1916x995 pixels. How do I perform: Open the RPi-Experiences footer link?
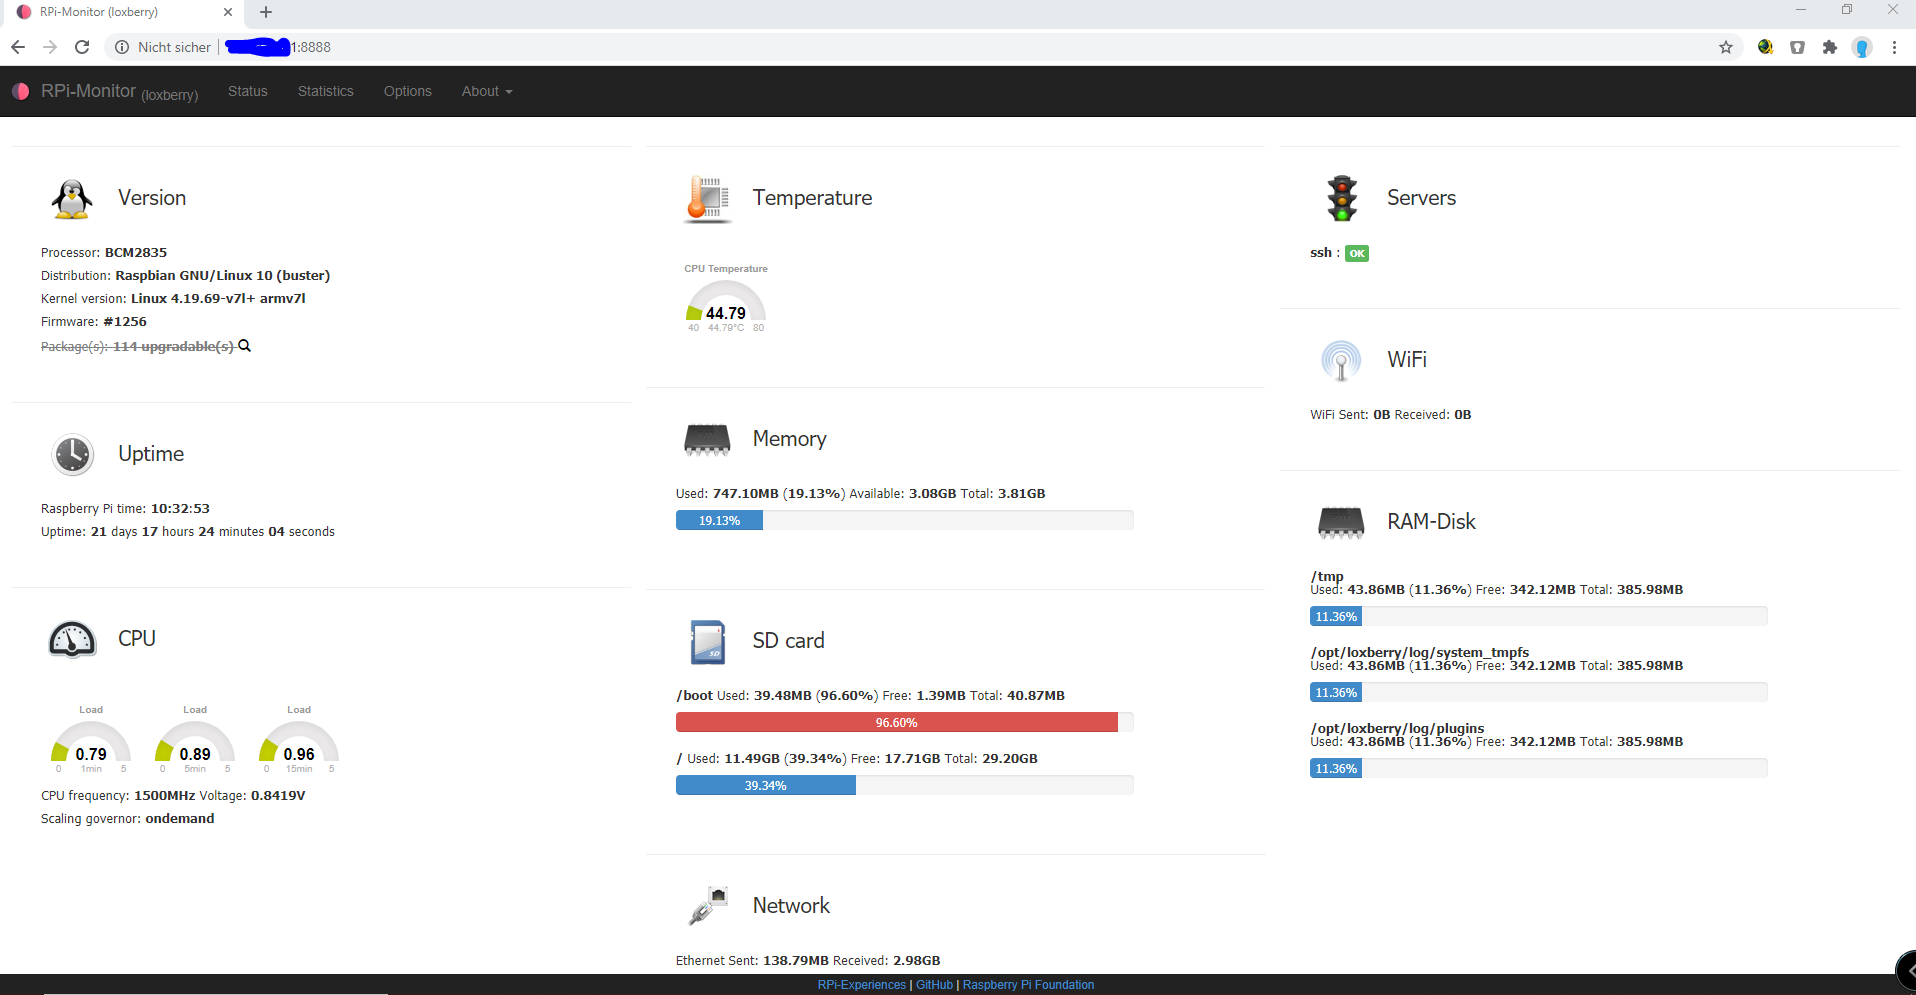[x=861, y=985]
